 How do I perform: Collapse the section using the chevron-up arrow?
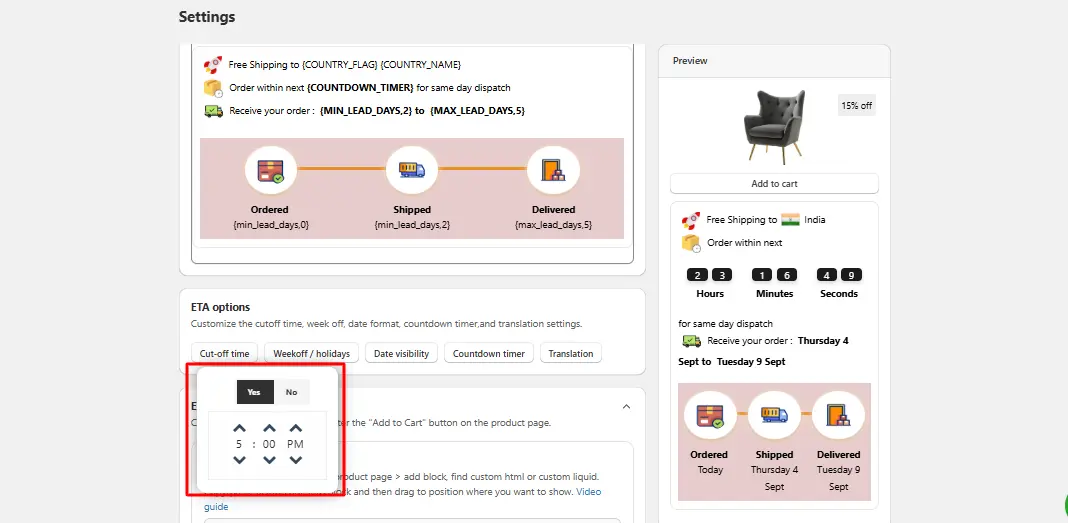point(627,407)
